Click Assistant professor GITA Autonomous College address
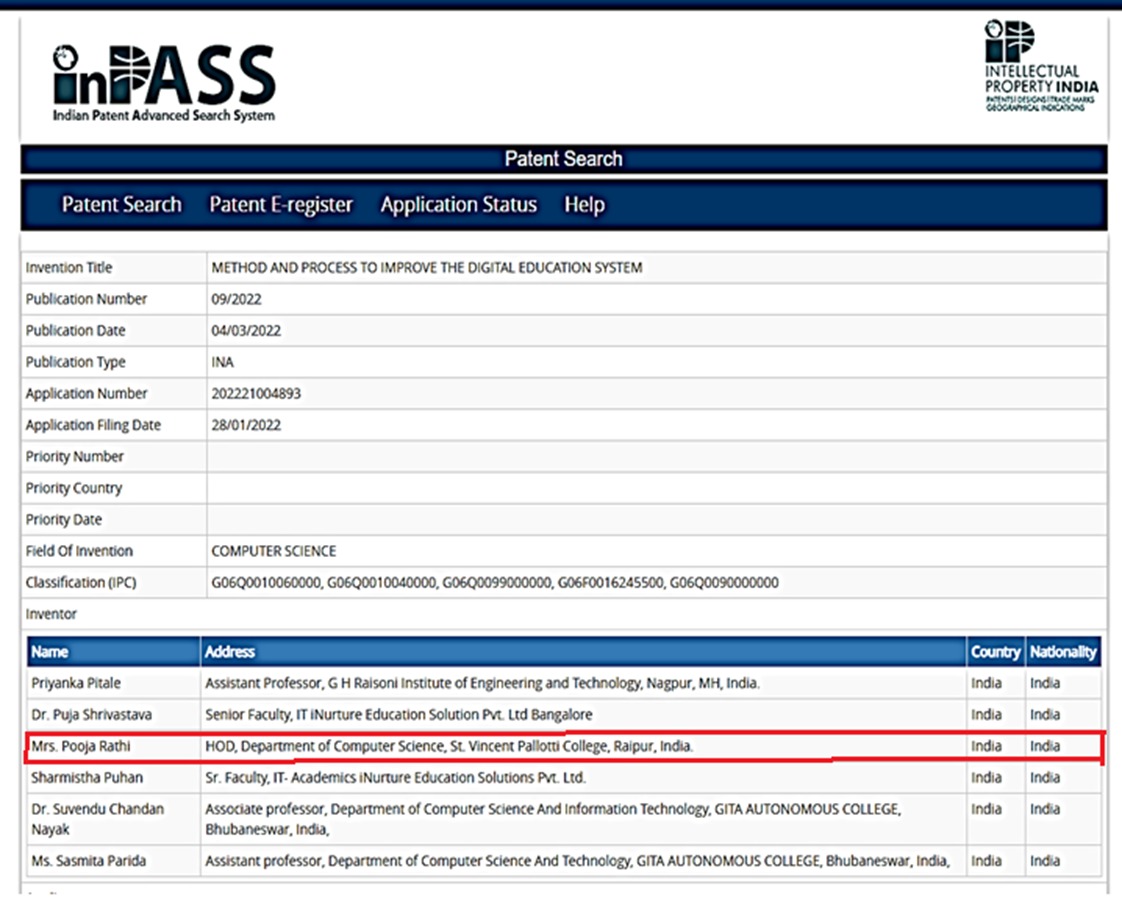1122x916 pixels. pos(577,861)
